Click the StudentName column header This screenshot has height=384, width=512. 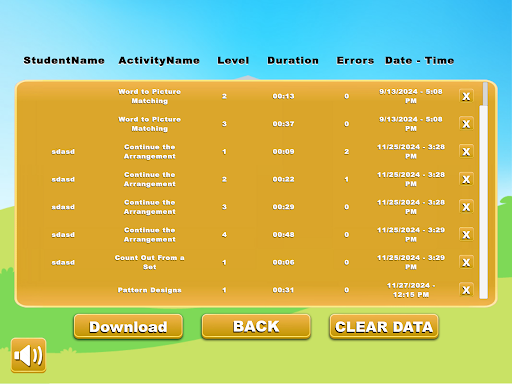(x=64, y=61)
